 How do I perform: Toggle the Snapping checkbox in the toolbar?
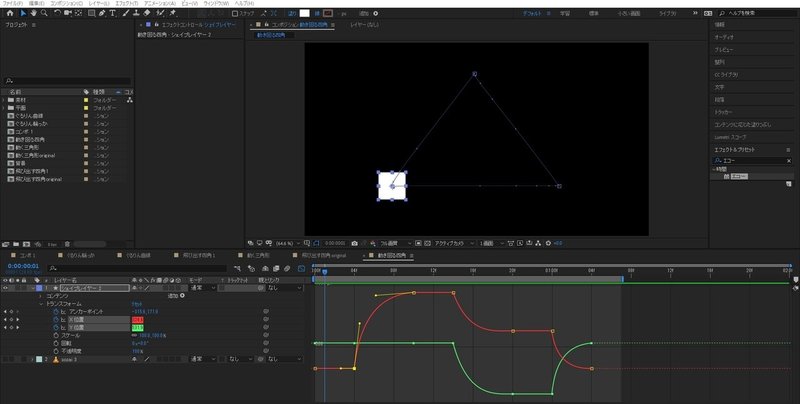pos(235,14)
